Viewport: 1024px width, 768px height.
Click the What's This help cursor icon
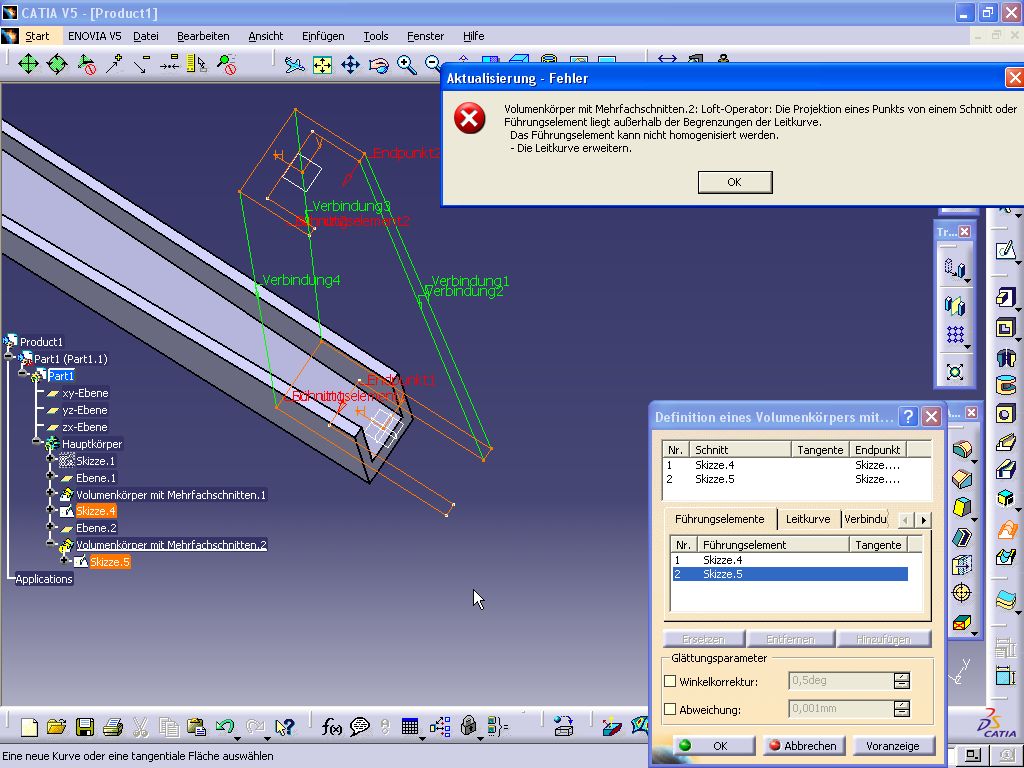coord(285,727)
